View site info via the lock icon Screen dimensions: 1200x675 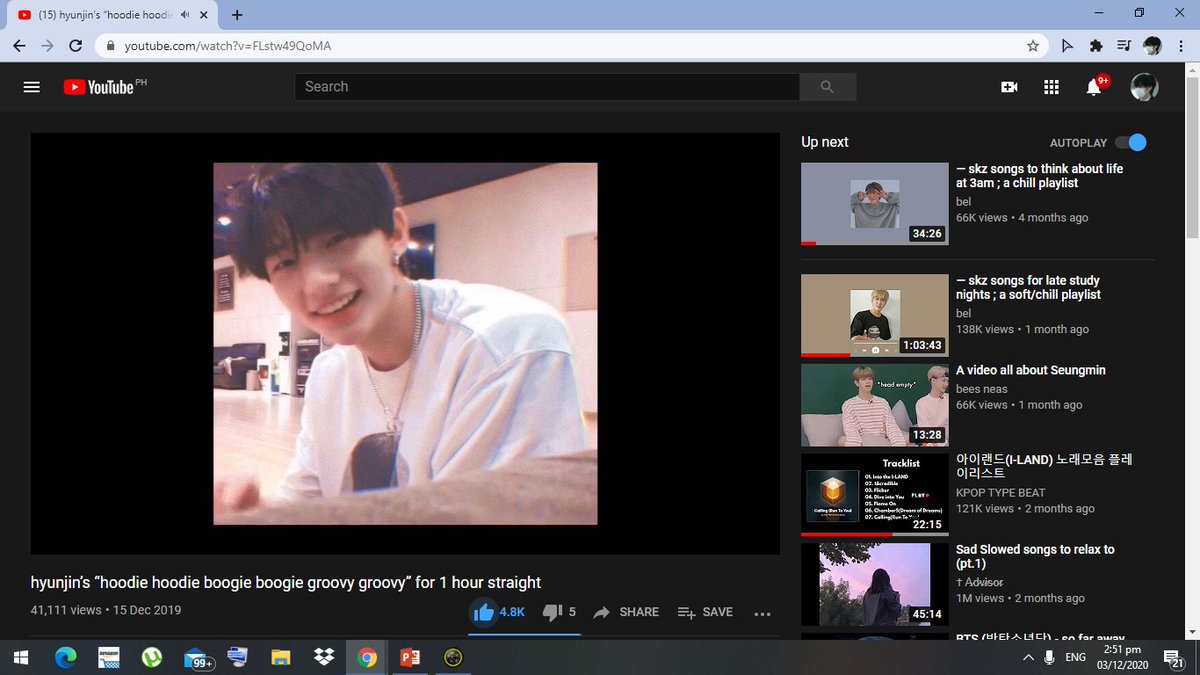click(x=111, y=46)
